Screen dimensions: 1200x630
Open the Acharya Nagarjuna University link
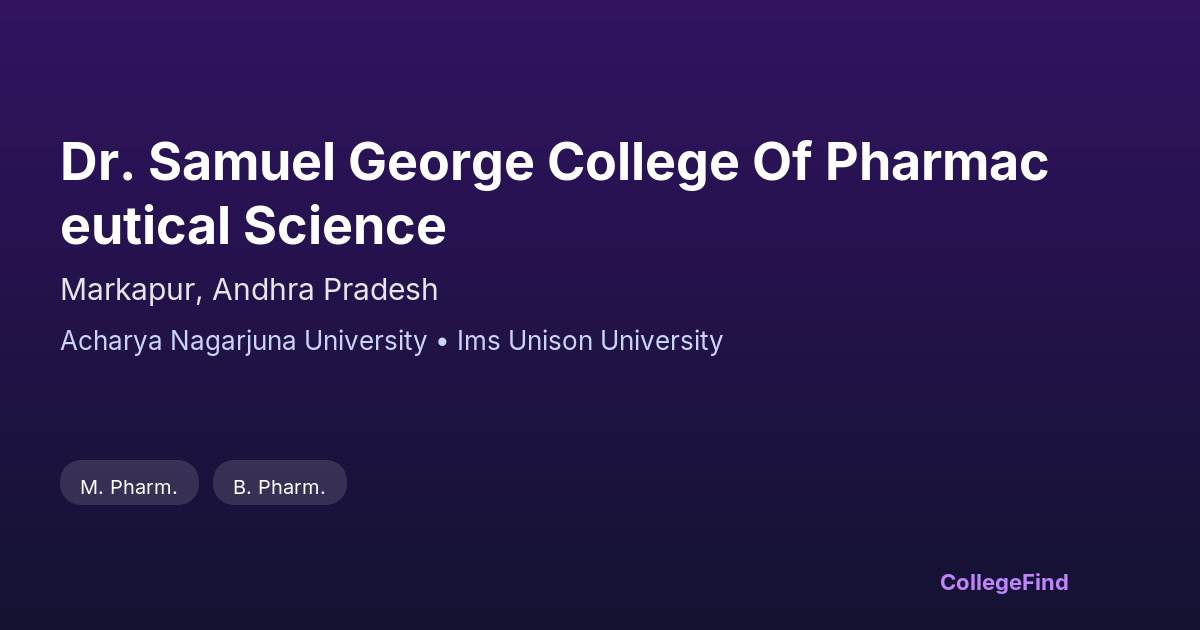tap(243, 341)
